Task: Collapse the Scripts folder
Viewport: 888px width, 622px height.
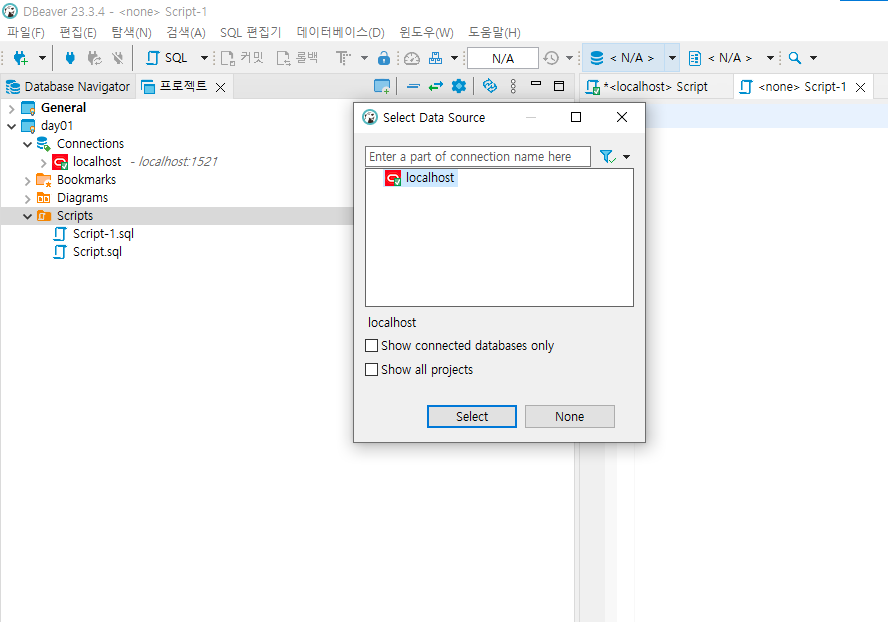Action: pos(27,216)
